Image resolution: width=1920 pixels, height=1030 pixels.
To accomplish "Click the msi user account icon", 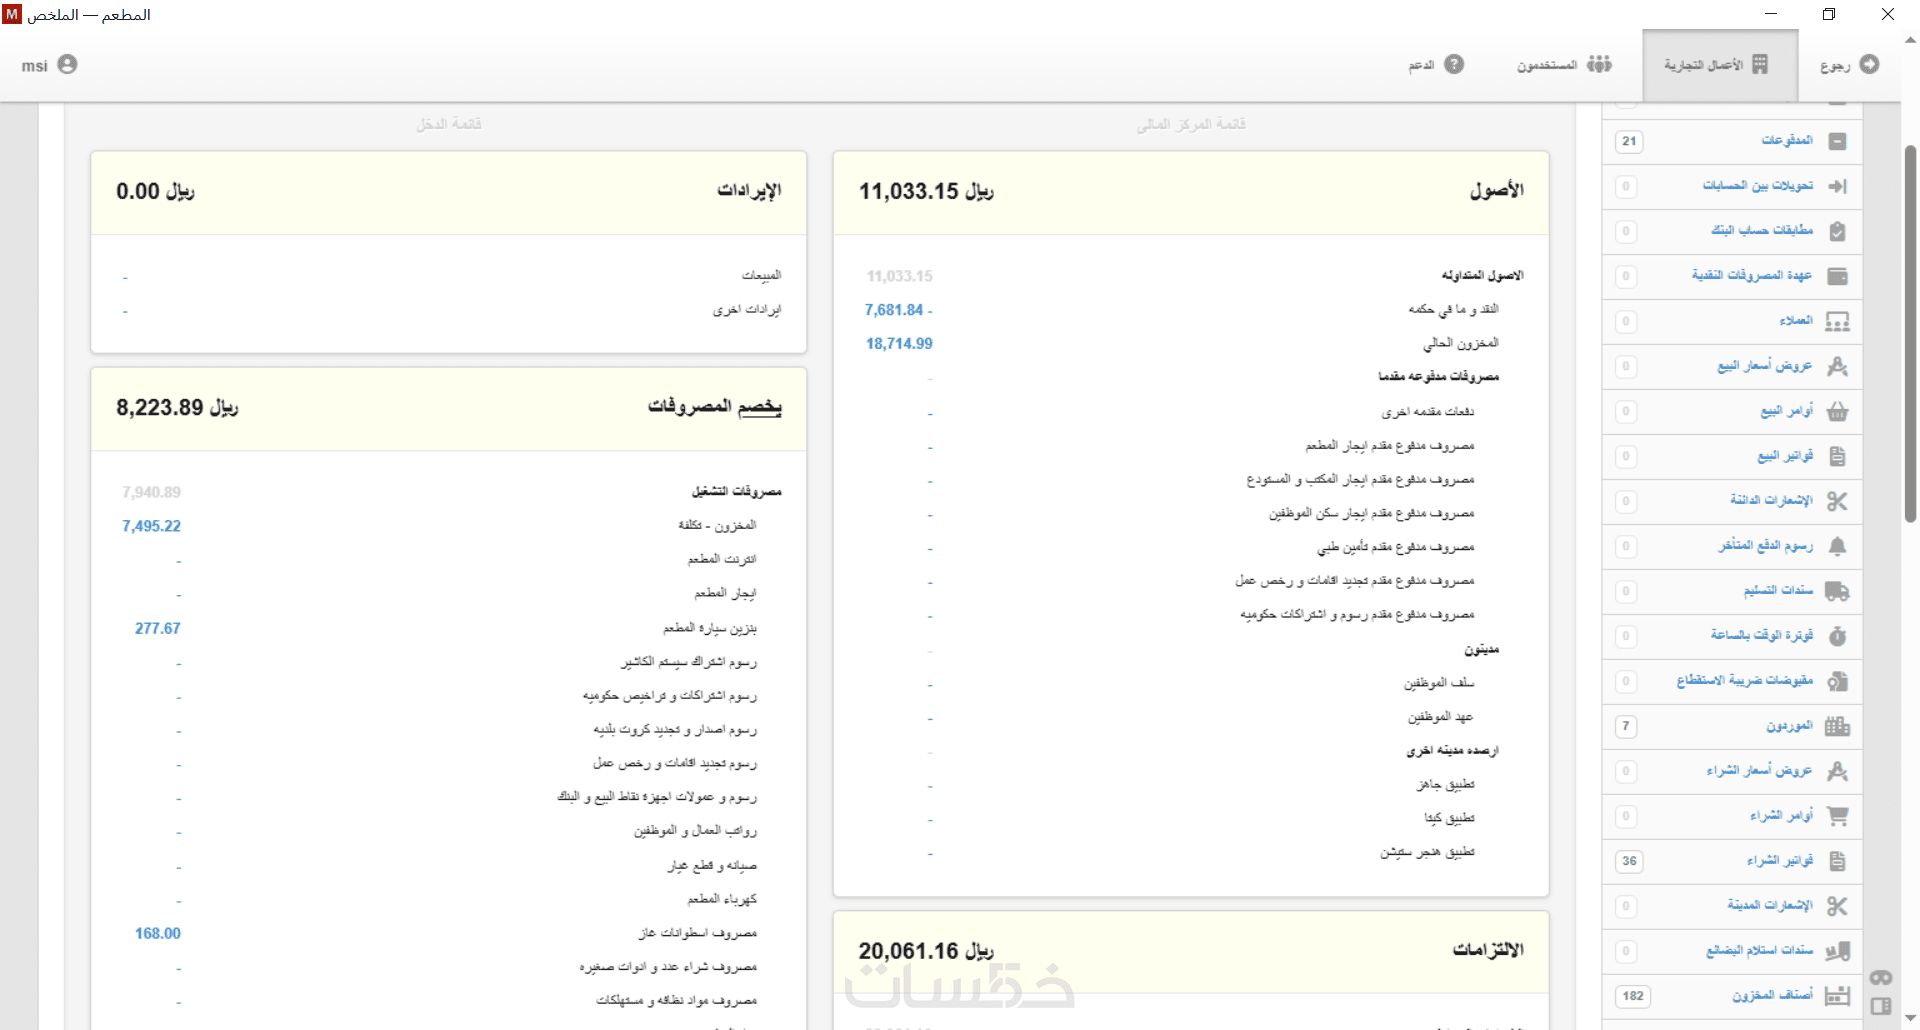I will click(x=67, y=64).
